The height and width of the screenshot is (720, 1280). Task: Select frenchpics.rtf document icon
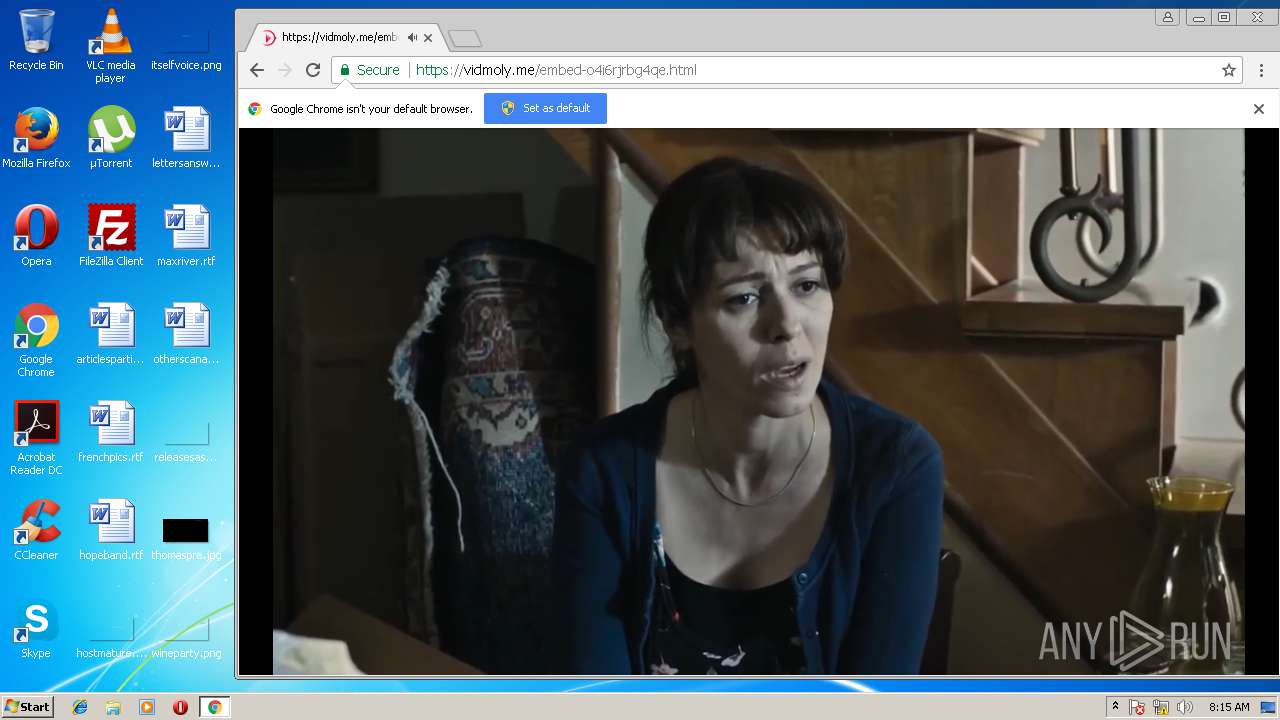(x=110, y=431)
